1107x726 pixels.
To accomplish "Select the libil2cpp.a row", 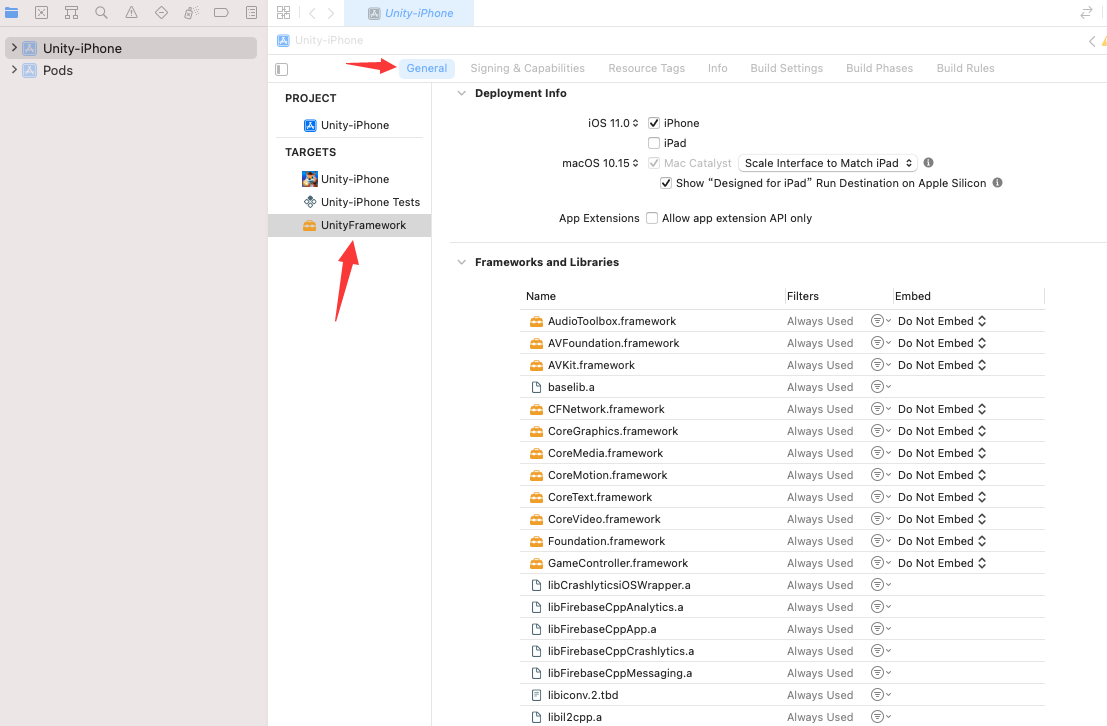I will coord(782,716).
